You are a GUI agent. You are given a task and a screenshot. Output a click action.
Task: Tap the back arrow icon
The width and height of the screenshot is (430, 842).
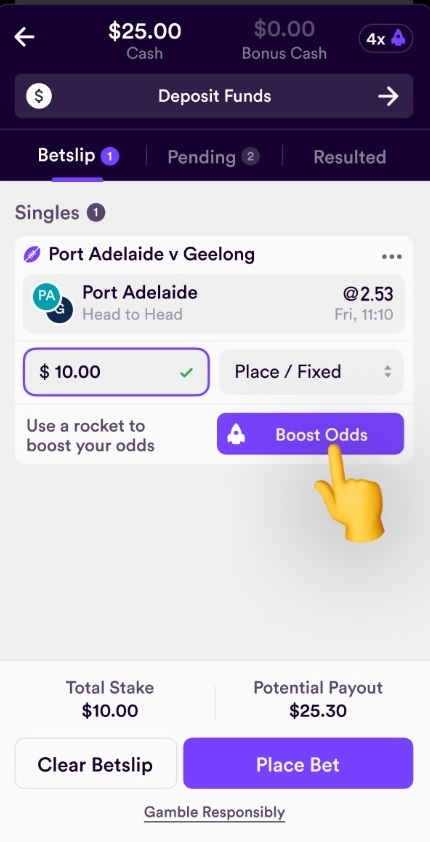[24, 37]
